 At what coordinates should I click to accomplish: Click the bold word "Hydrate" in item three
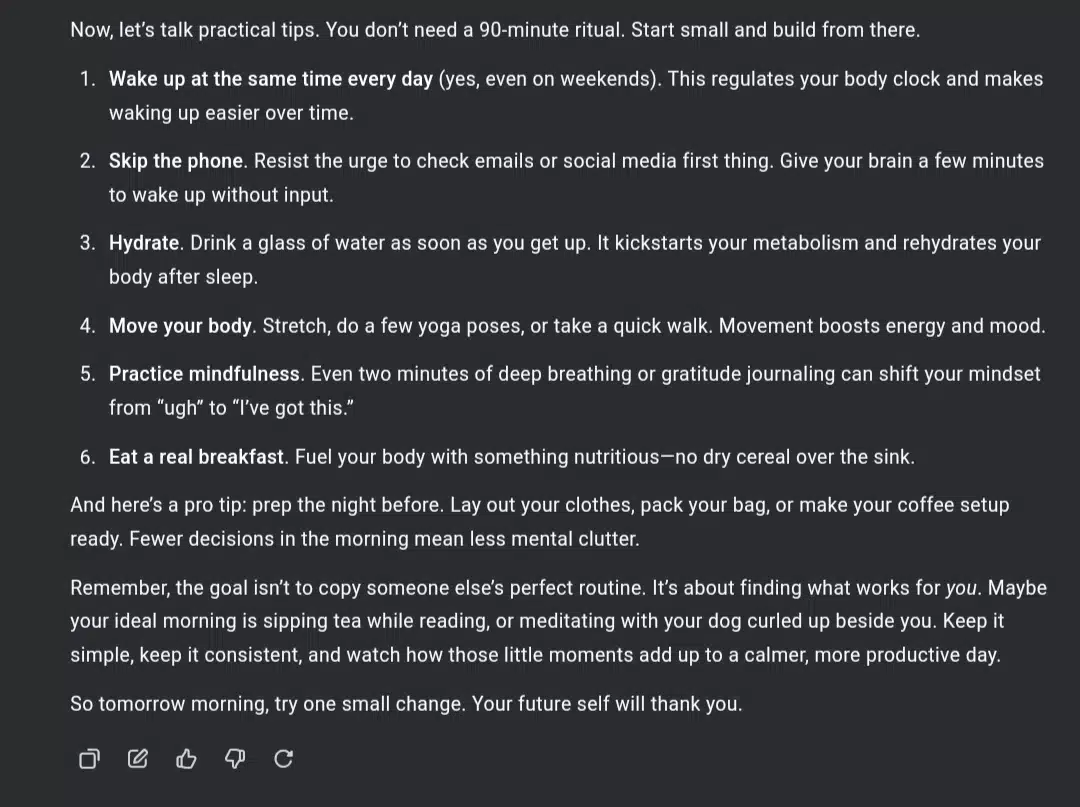pyautogui.click(x=144, y=243)
